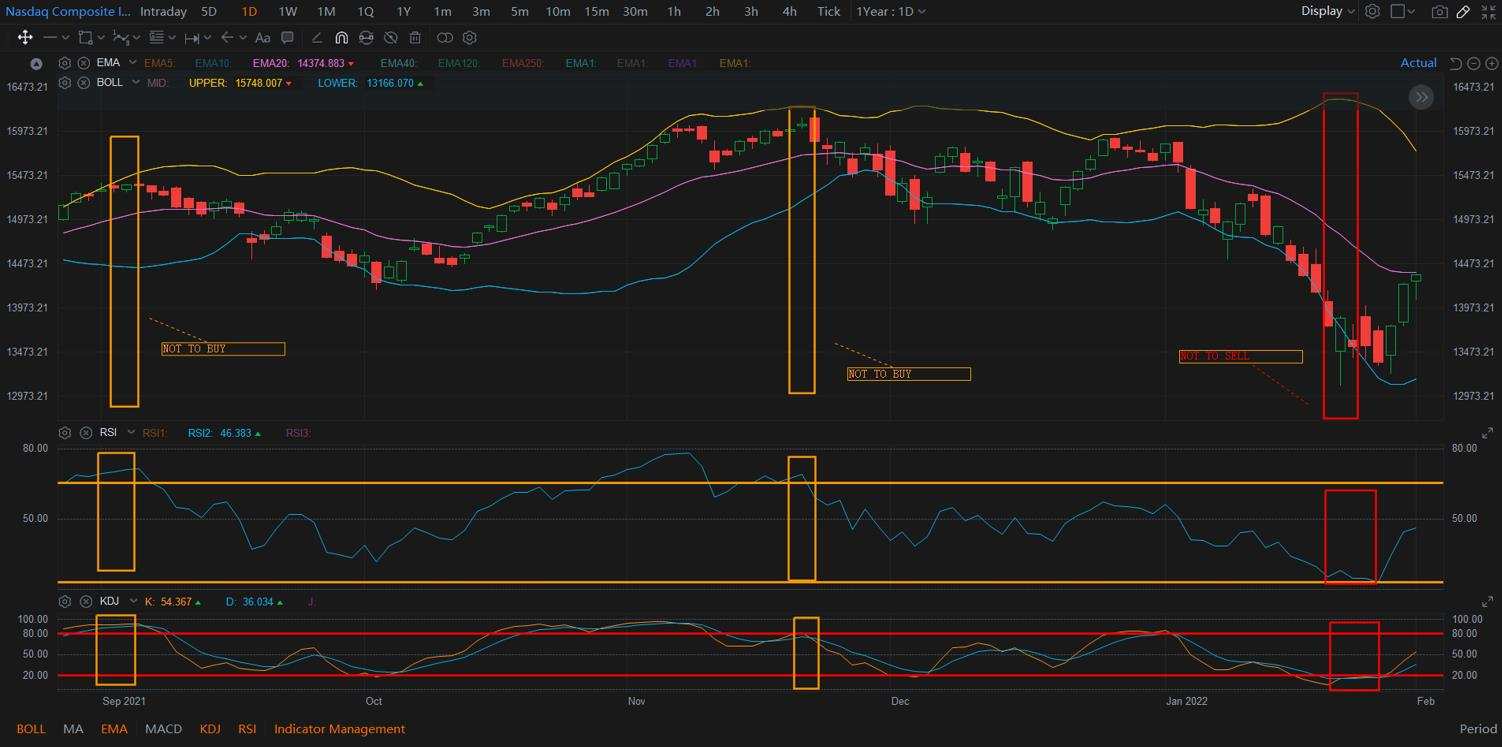
Task: Select the Tick timeframe
Action: click(x=829, y=11)
